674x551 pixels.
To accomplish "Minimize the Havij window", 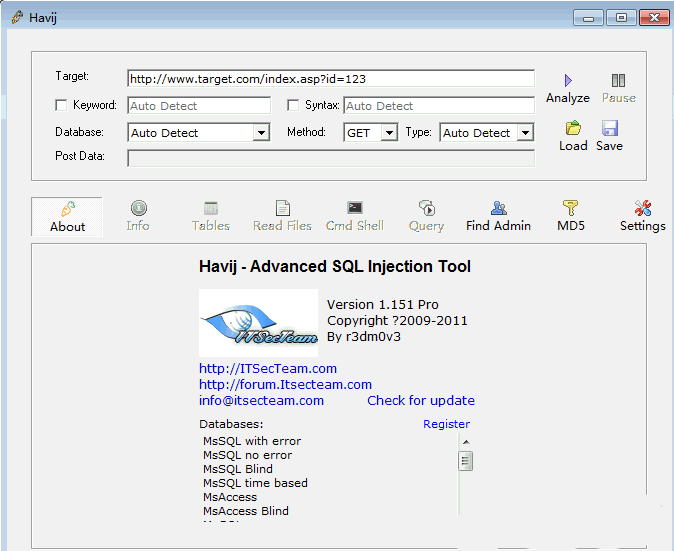I will [588, 18].
